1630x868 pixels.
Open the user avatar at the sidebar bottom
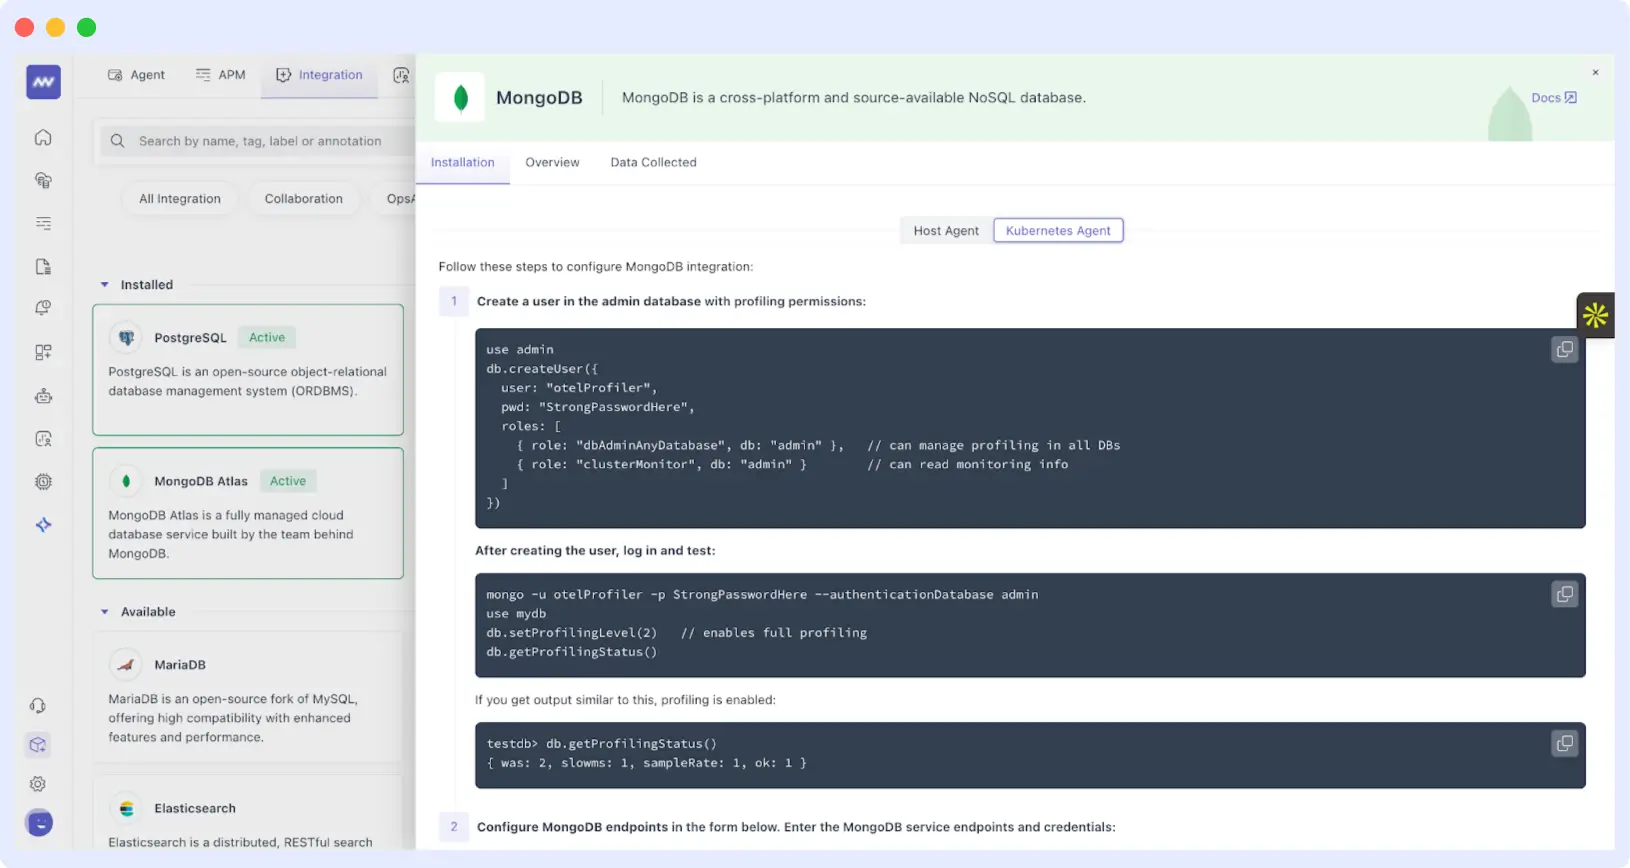click(x=39, y=823)
